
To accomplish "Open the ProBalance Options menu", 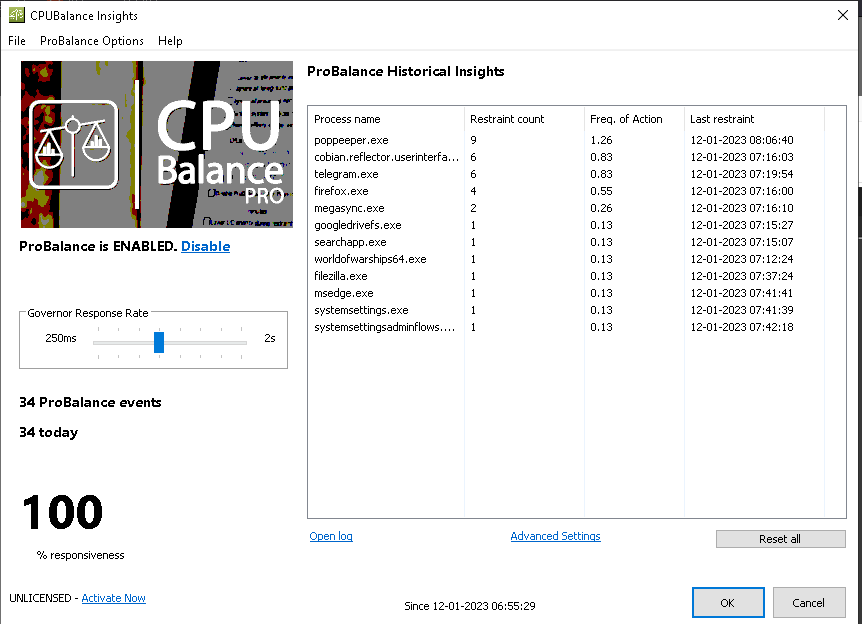I will 92,41.
